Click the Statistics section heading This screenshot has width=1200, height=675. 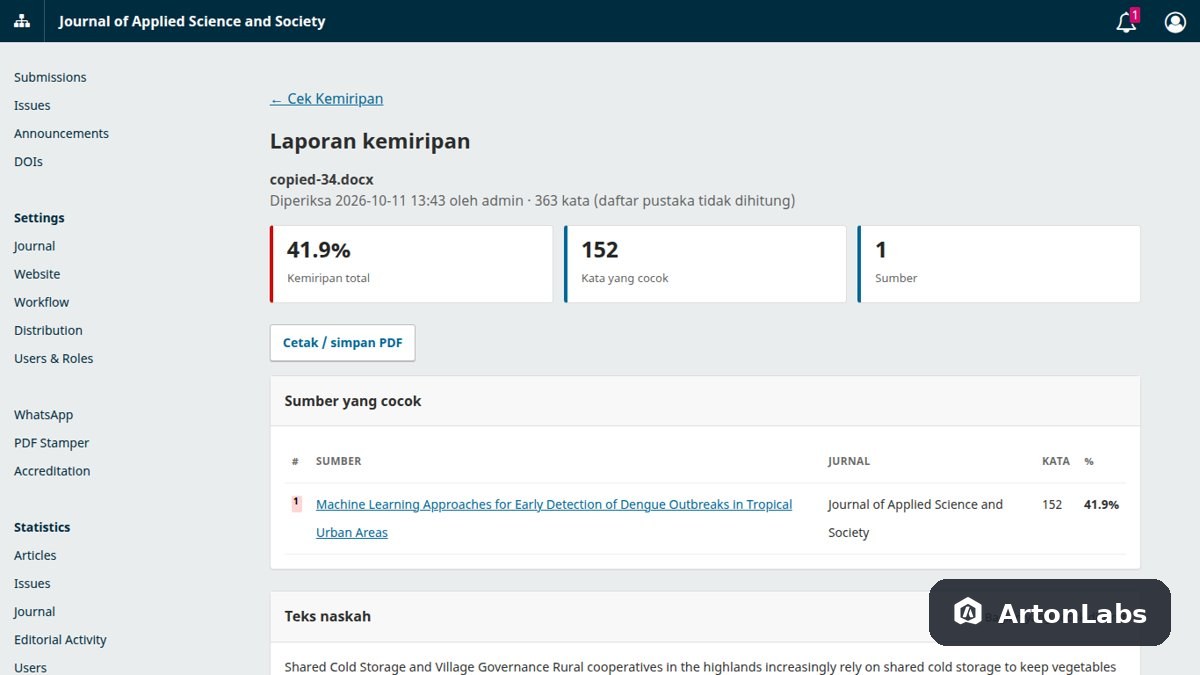click(42, 527)
